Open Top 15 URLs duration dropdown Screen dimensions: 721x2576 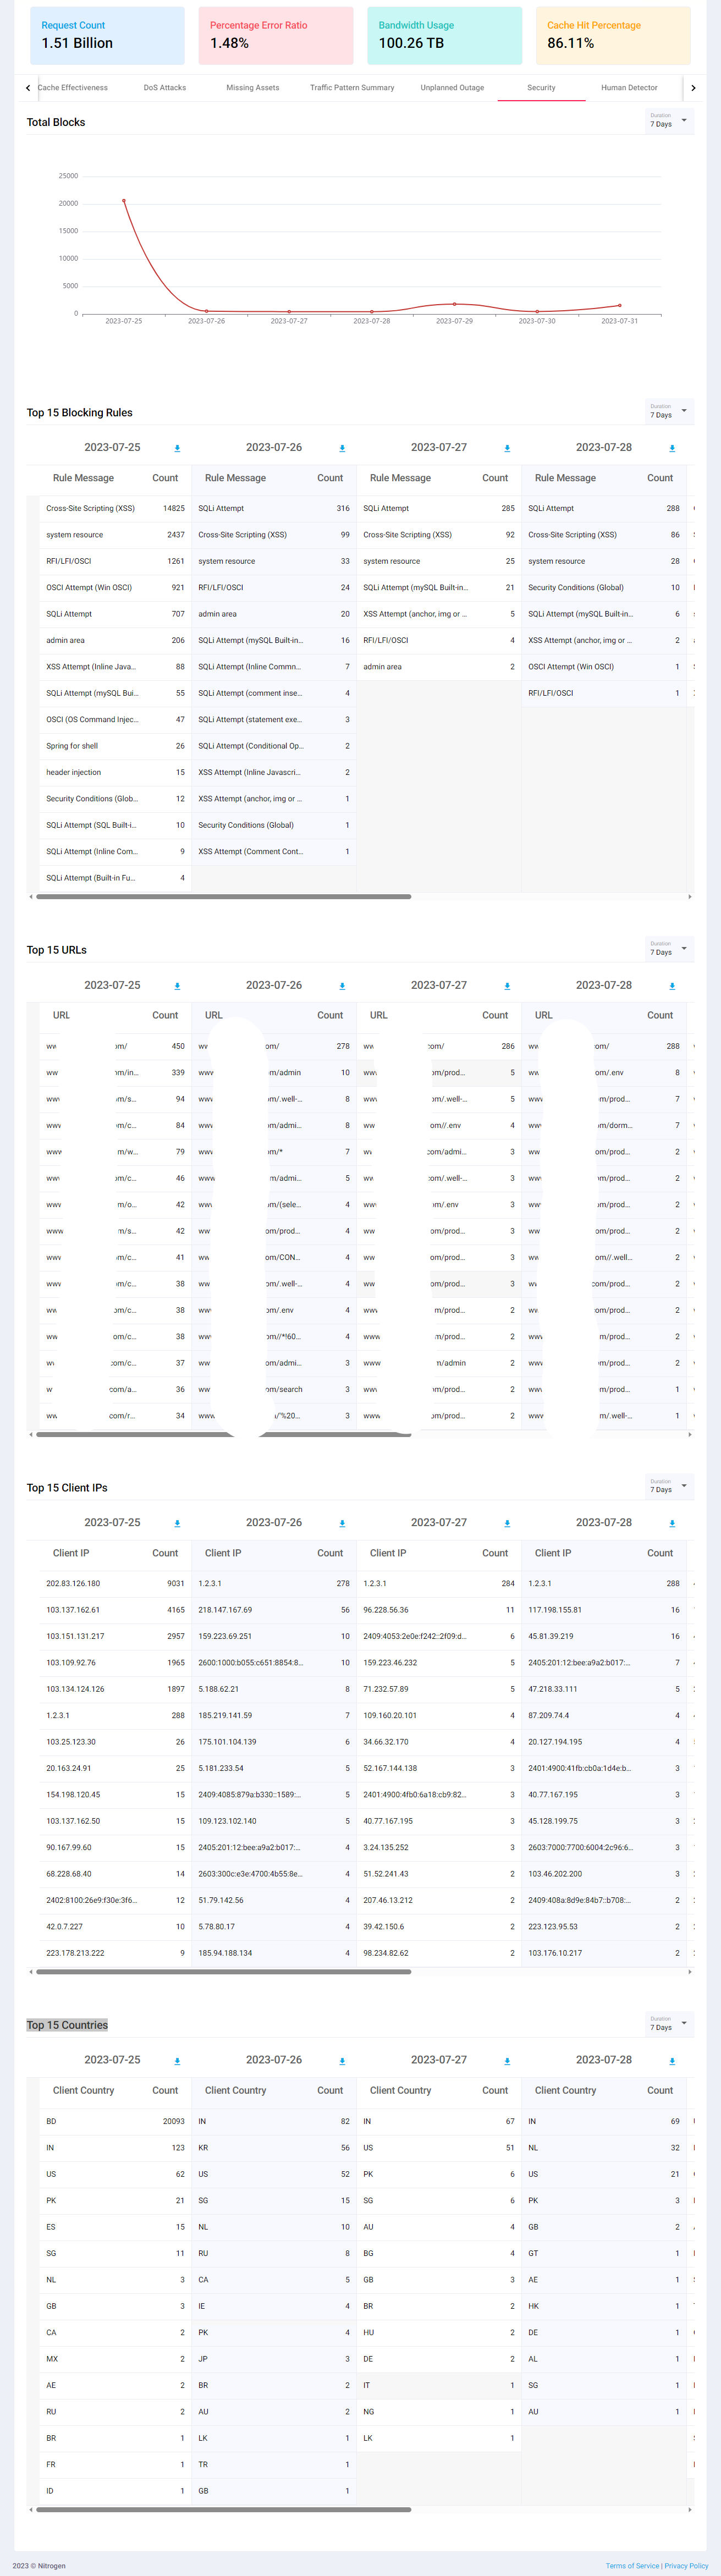tap(669, 949)
